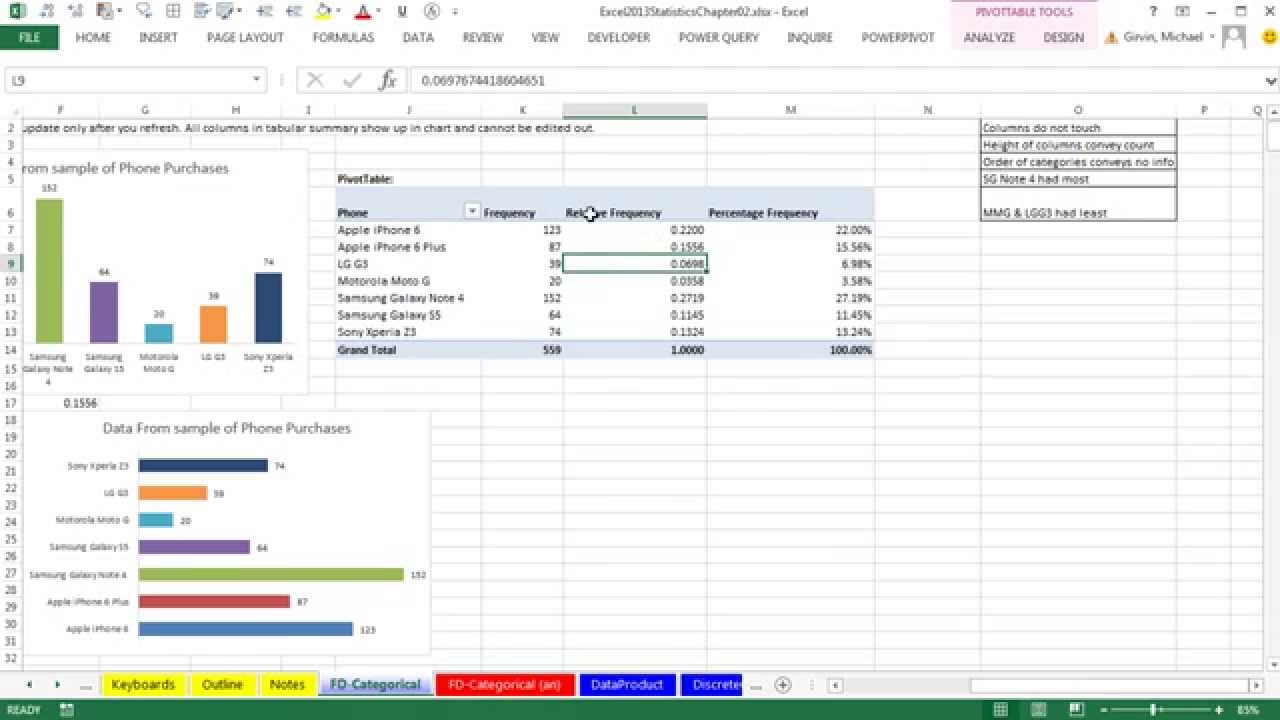Click the Excel application icon in title bar

(17, 12)
